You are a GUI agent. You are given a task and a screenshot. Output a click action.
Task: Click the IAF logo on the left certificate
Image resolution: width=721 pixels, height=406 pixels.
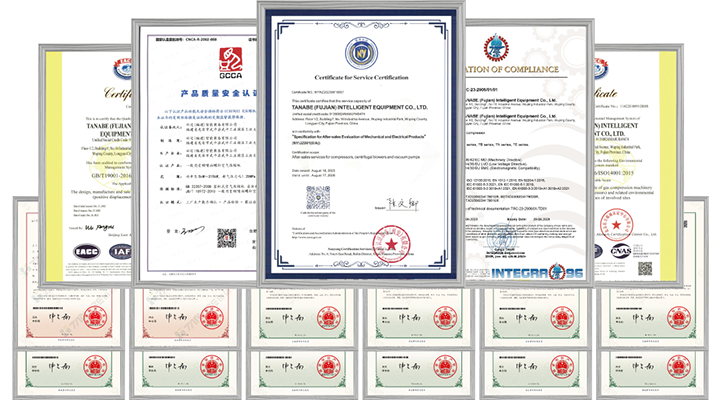[121, 251]
